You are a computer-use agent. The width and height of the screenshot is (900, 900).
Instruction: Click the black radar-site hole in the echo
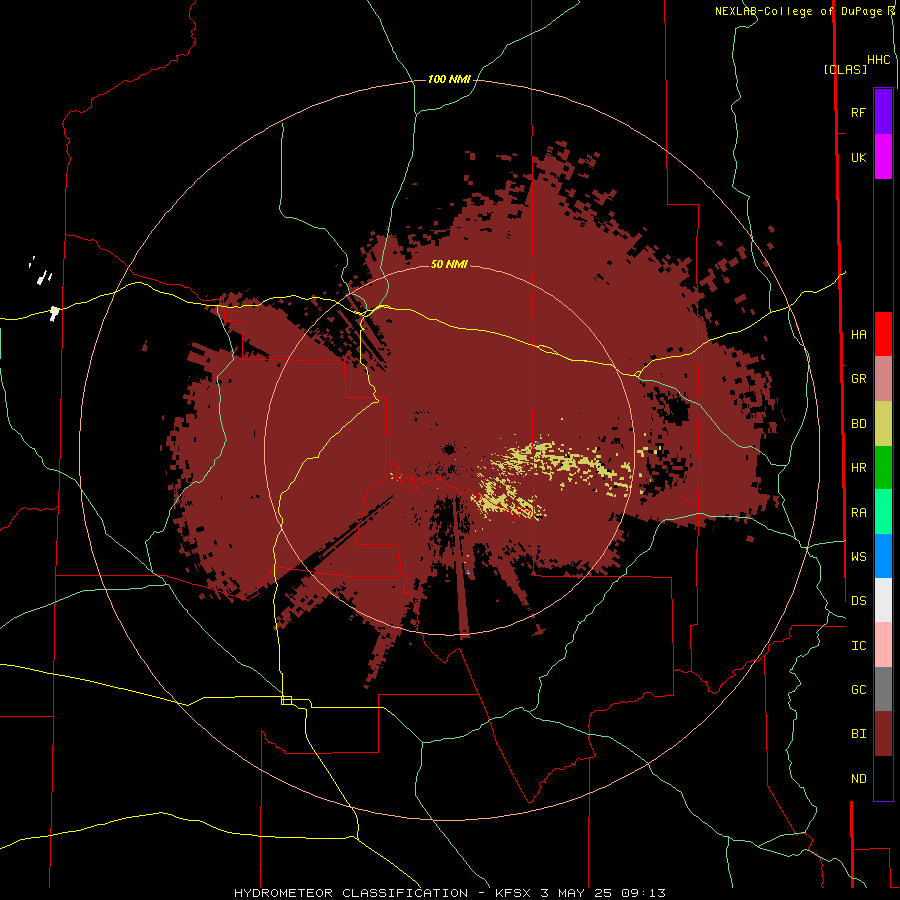click(x=449, y=449)
